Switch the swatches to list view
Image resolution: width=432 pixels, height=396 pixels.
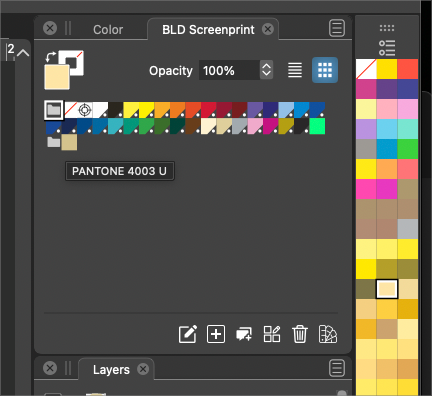point(295,70)
